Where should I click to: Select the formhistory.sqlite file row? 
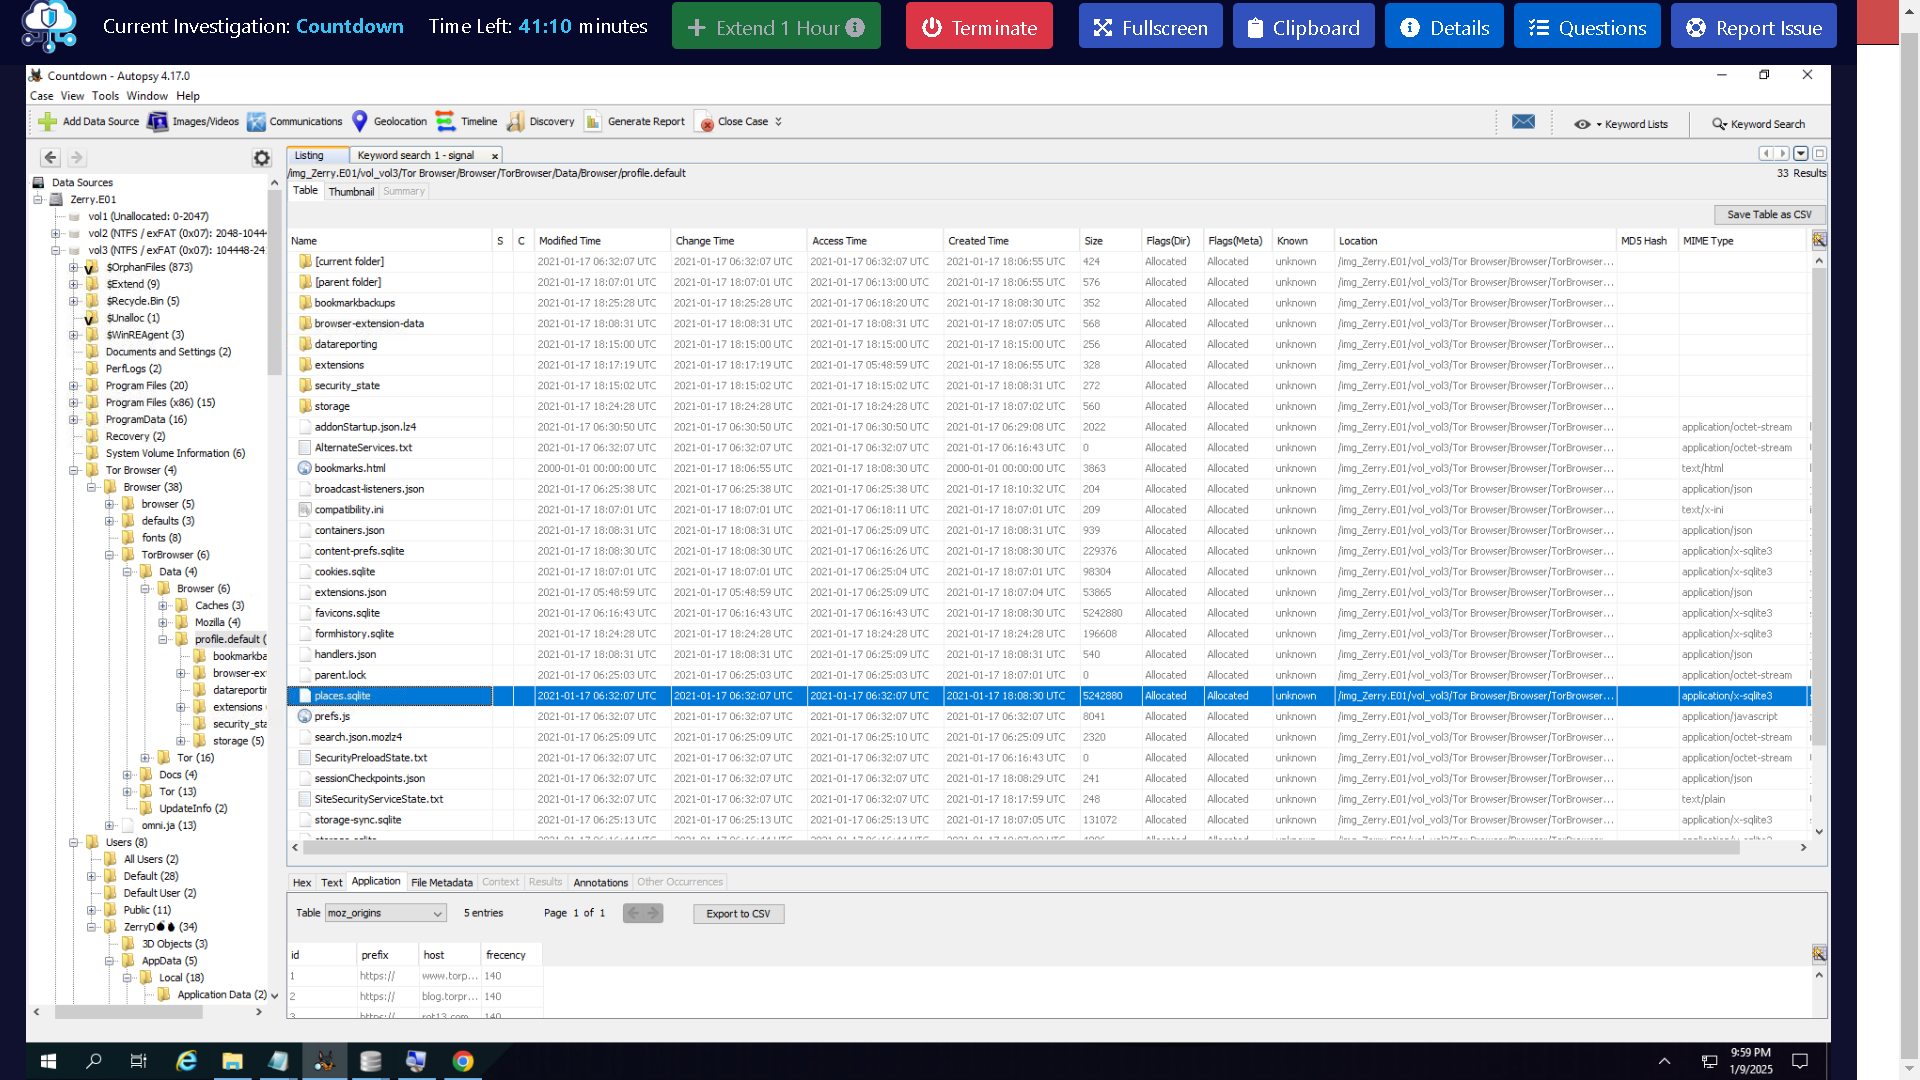1049,634
